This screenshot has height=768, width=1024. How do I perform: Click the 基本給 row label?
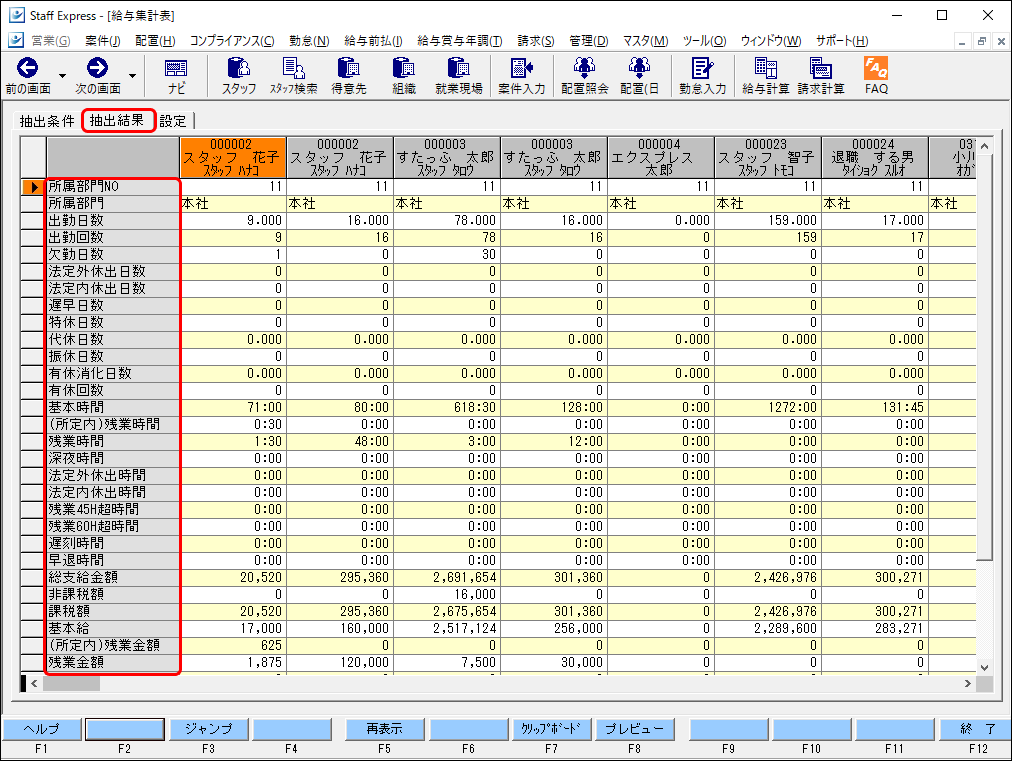point(113,628)
